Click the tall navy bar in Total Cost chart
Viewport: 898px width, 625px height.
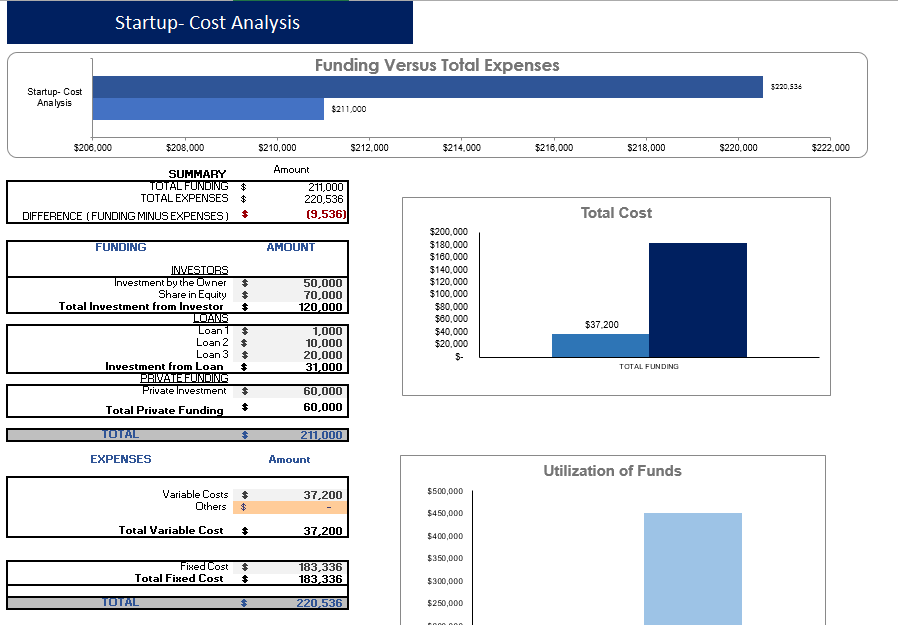click(697, 300)
